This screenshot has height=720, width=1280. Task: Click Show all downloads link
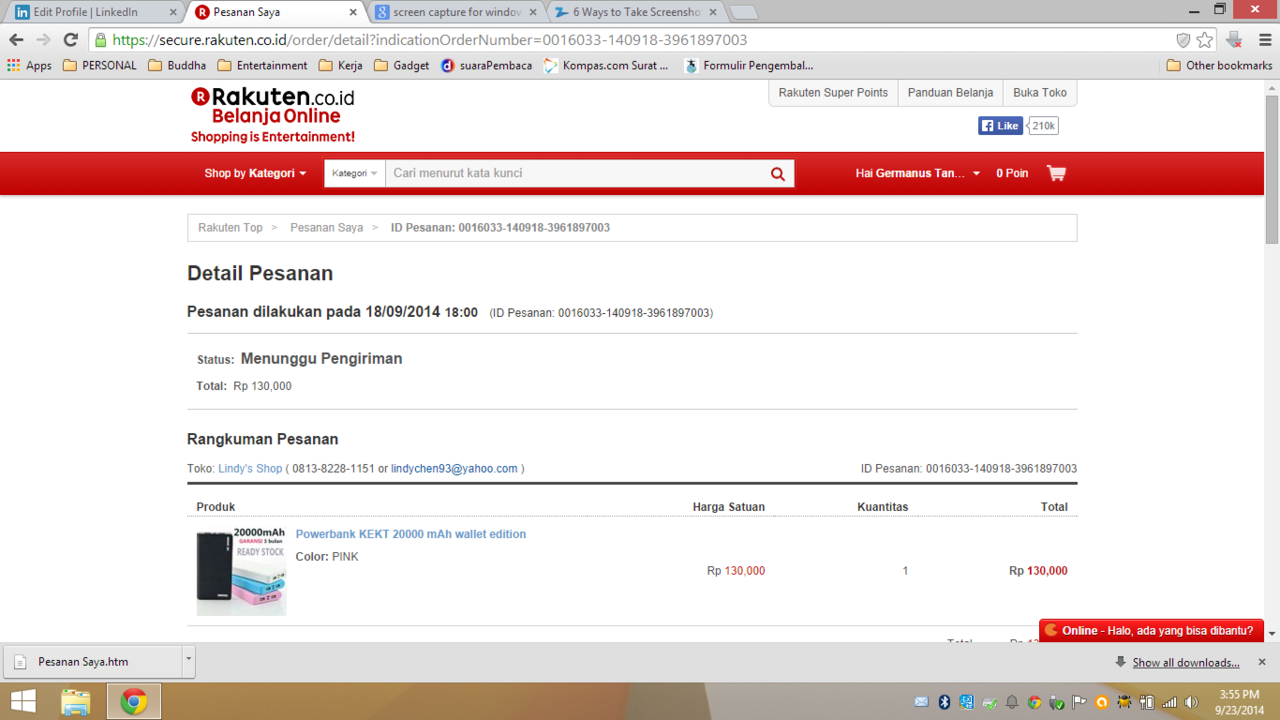1185,662
